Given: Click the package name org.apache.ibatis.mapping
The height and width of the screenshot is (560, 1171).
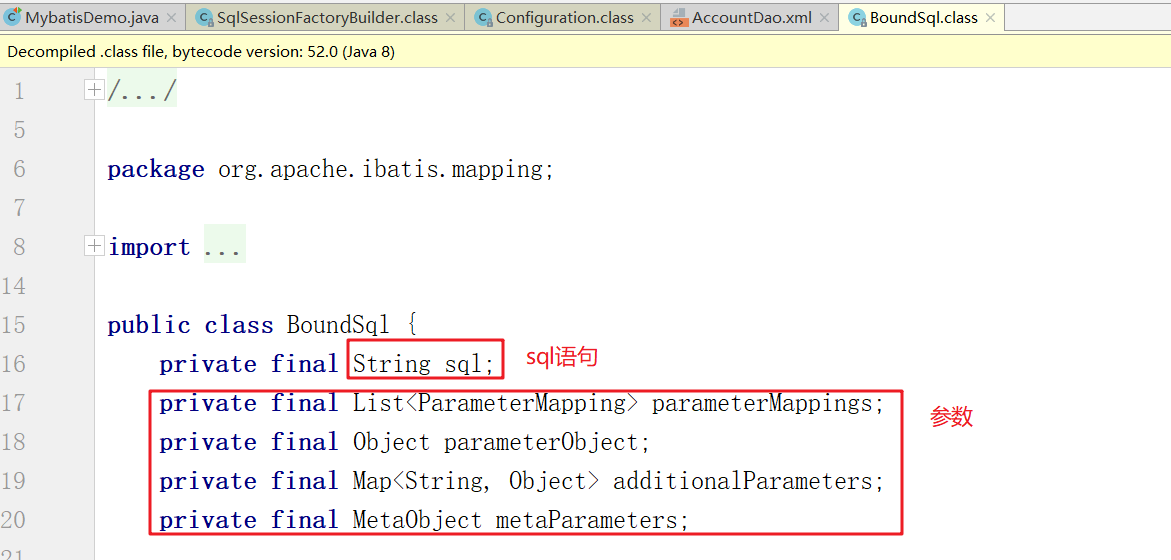Looking at the screenshot, I should coord(381,169).
